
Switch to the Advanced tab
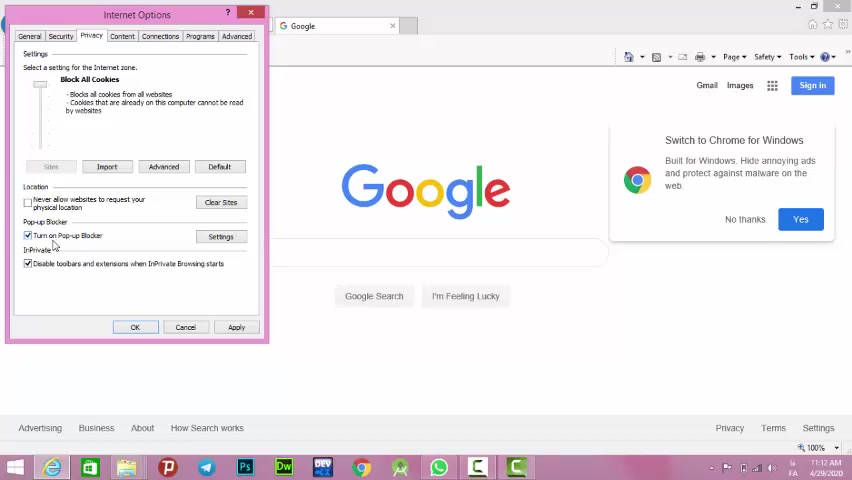(237, 36)
